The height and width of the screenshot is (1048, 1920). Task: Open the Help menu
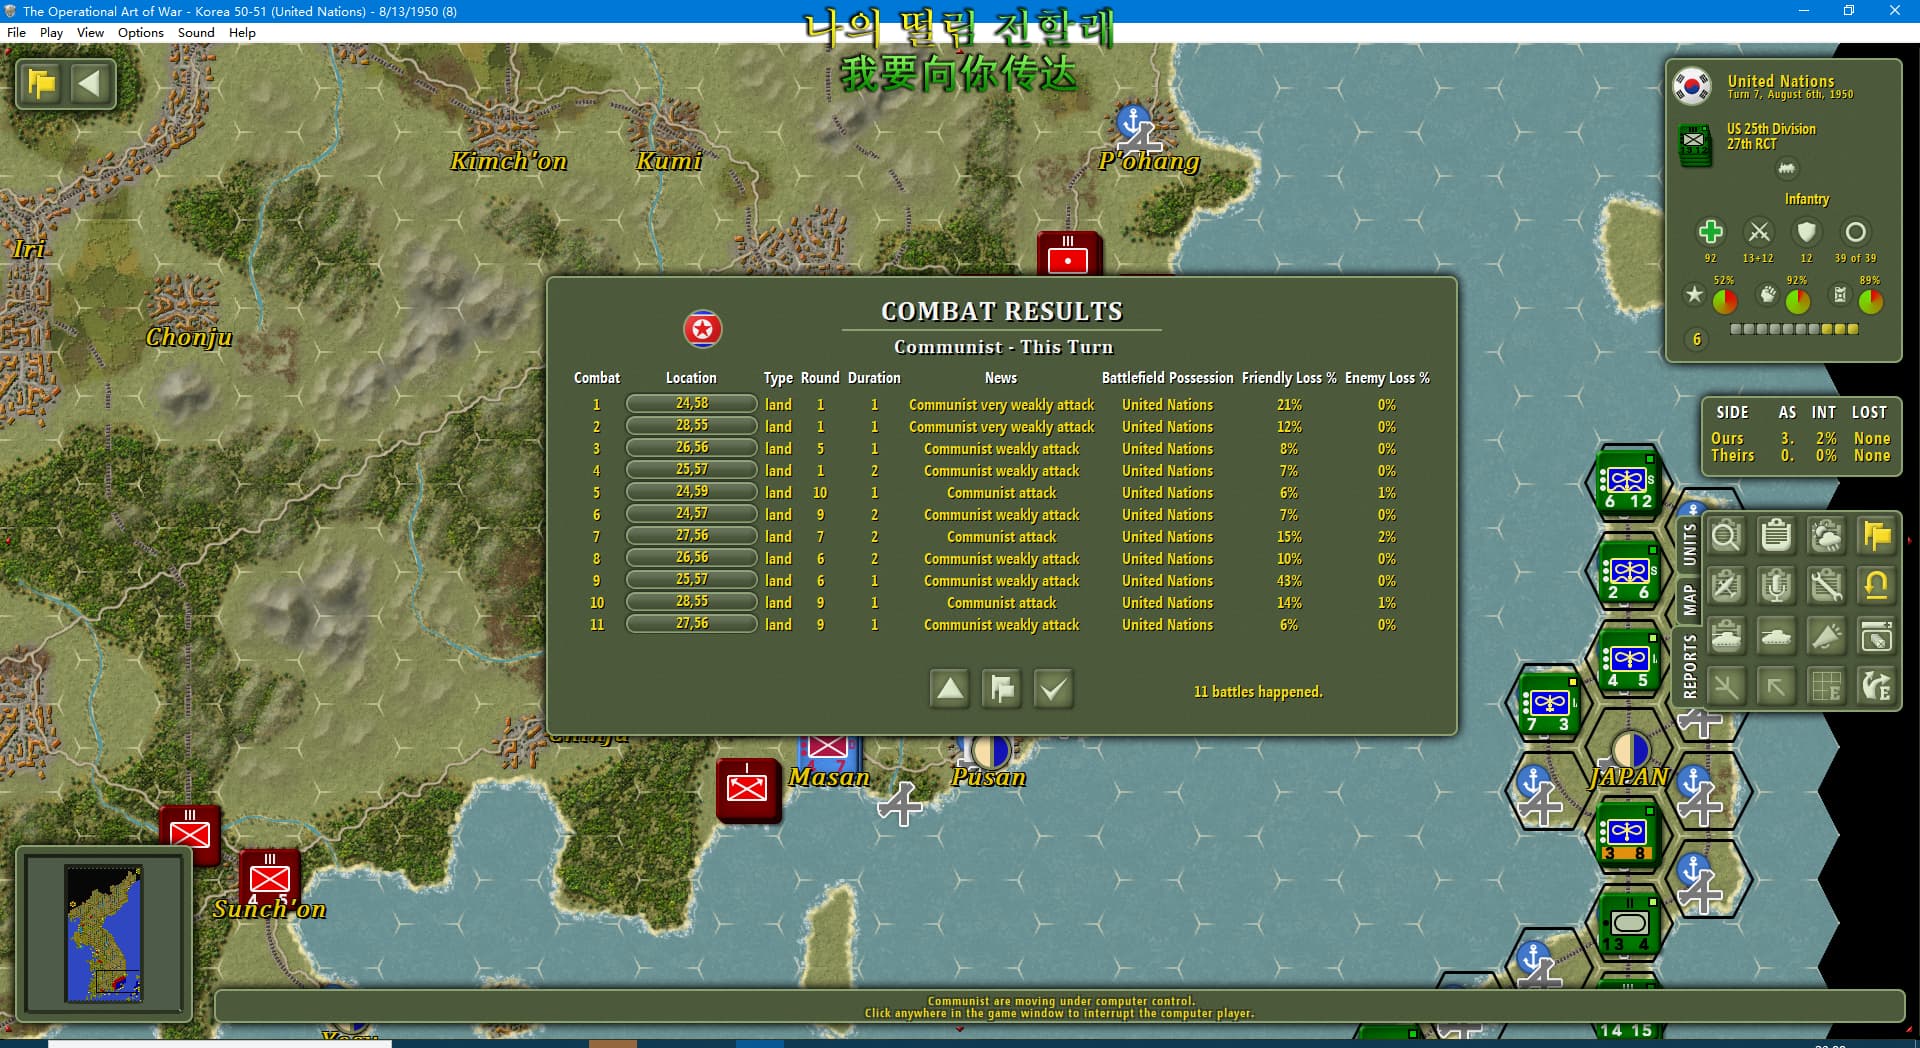[242, 32]
